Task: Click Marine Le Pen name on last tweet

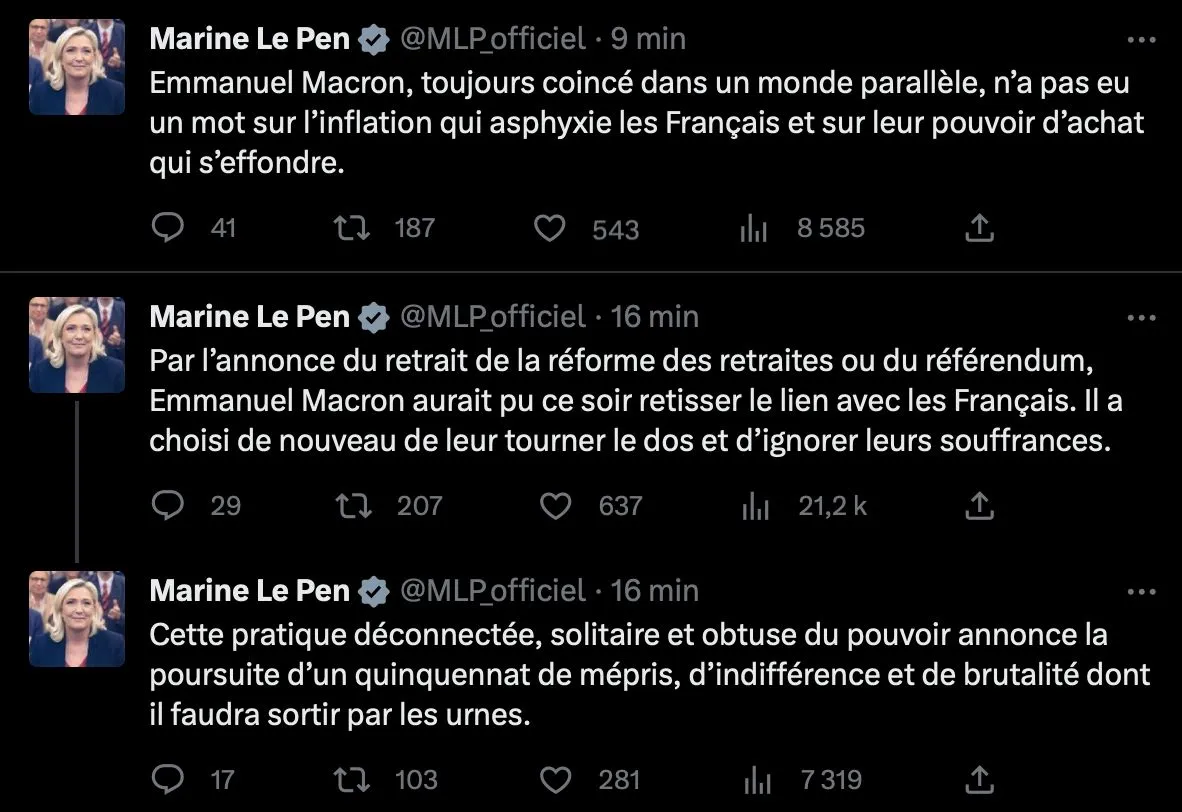Action: tap(250, 591)
